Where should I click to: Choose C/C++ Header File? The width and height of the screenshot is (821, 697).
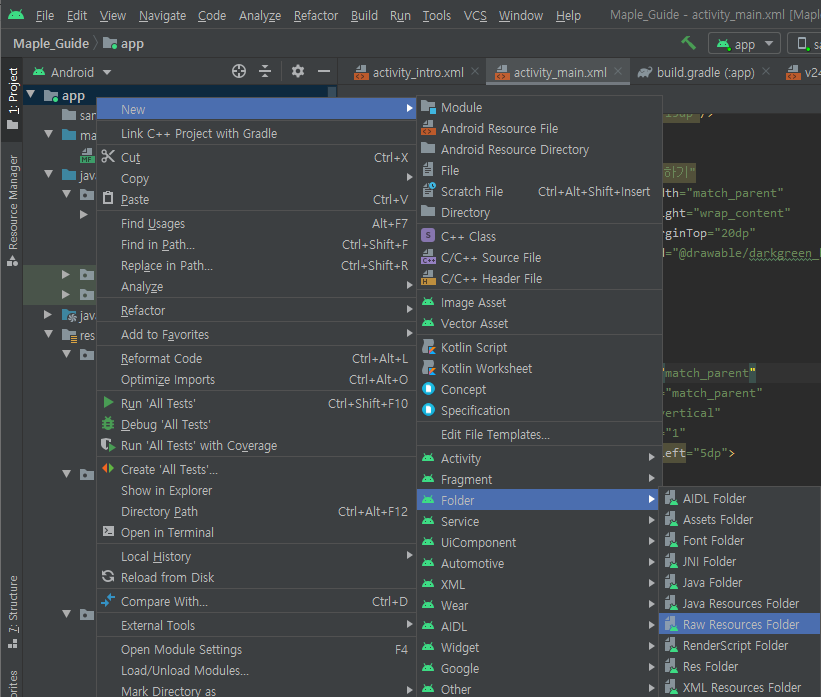[539, 279]
